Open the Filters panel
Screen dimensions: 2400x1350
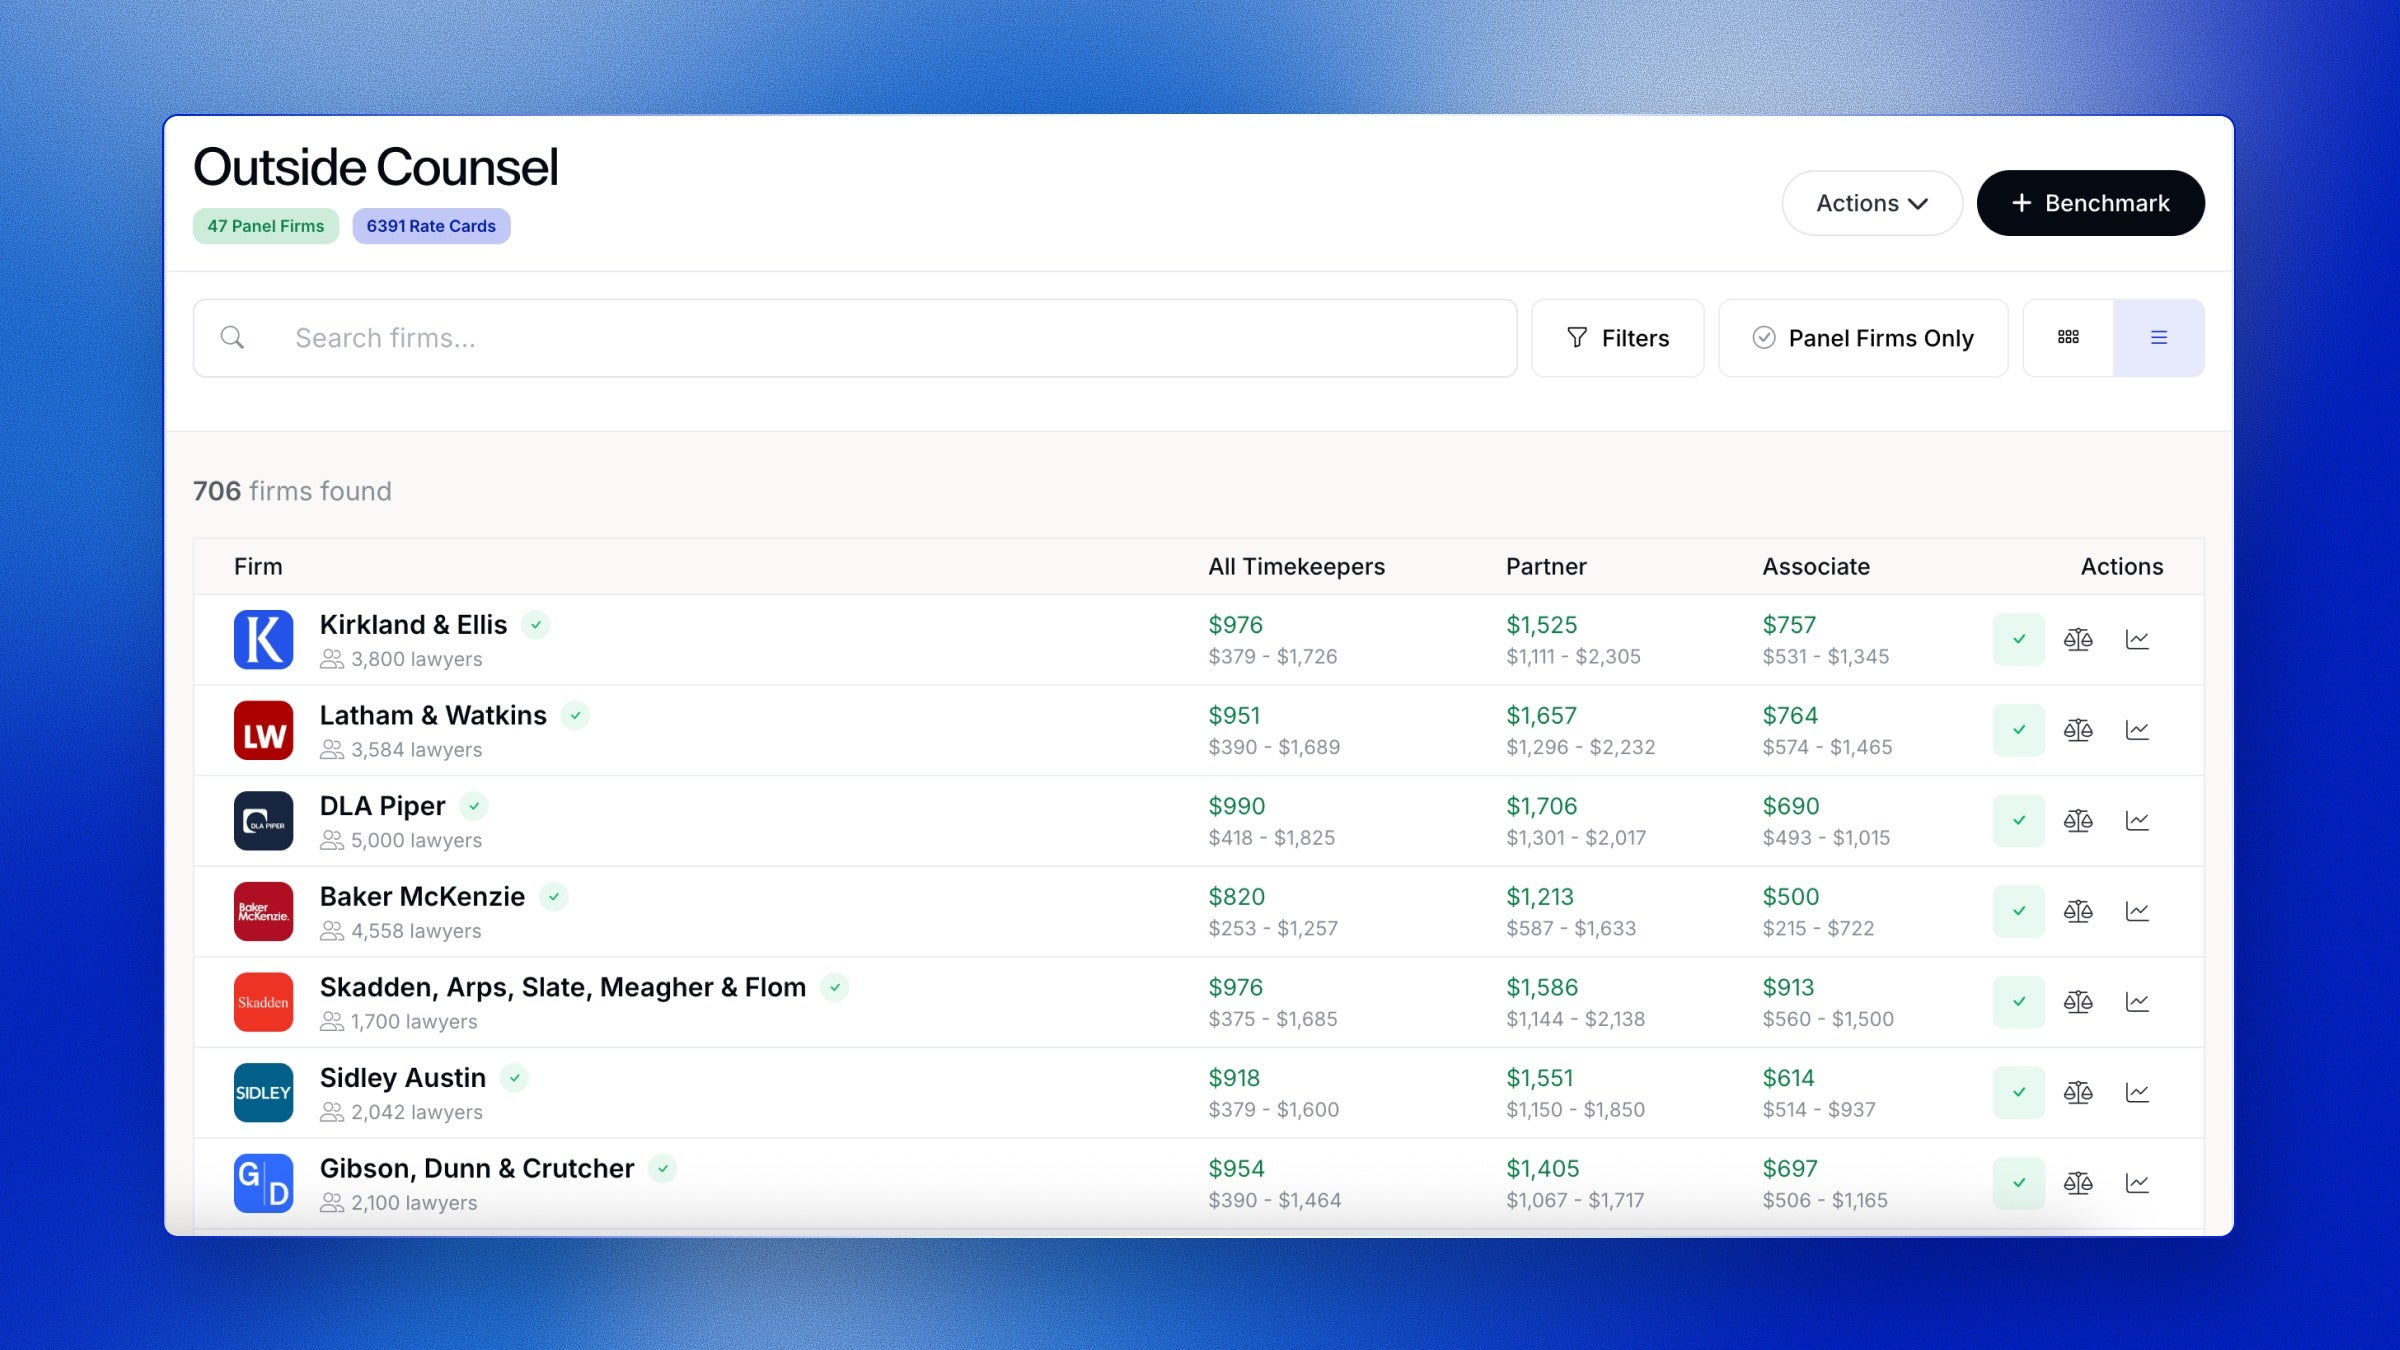coord(1617,338)
